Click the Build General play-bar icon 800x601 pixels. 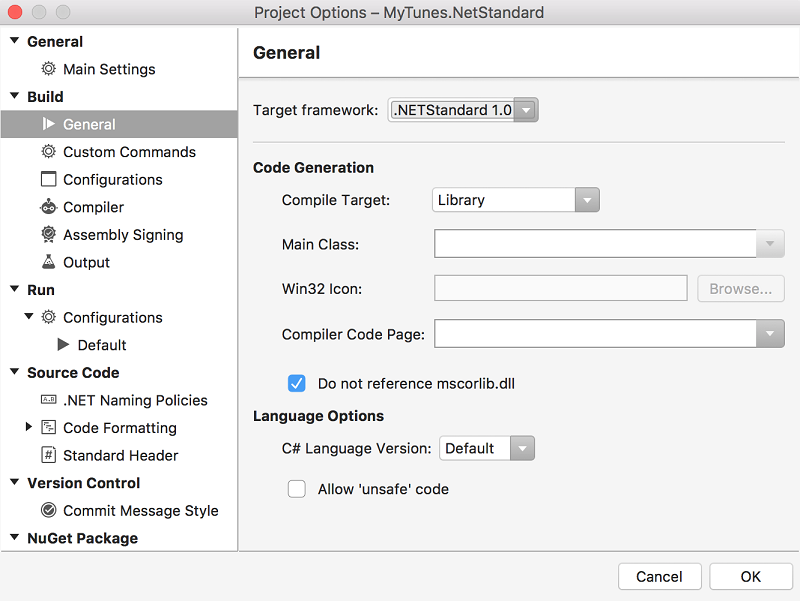[48, 123]
